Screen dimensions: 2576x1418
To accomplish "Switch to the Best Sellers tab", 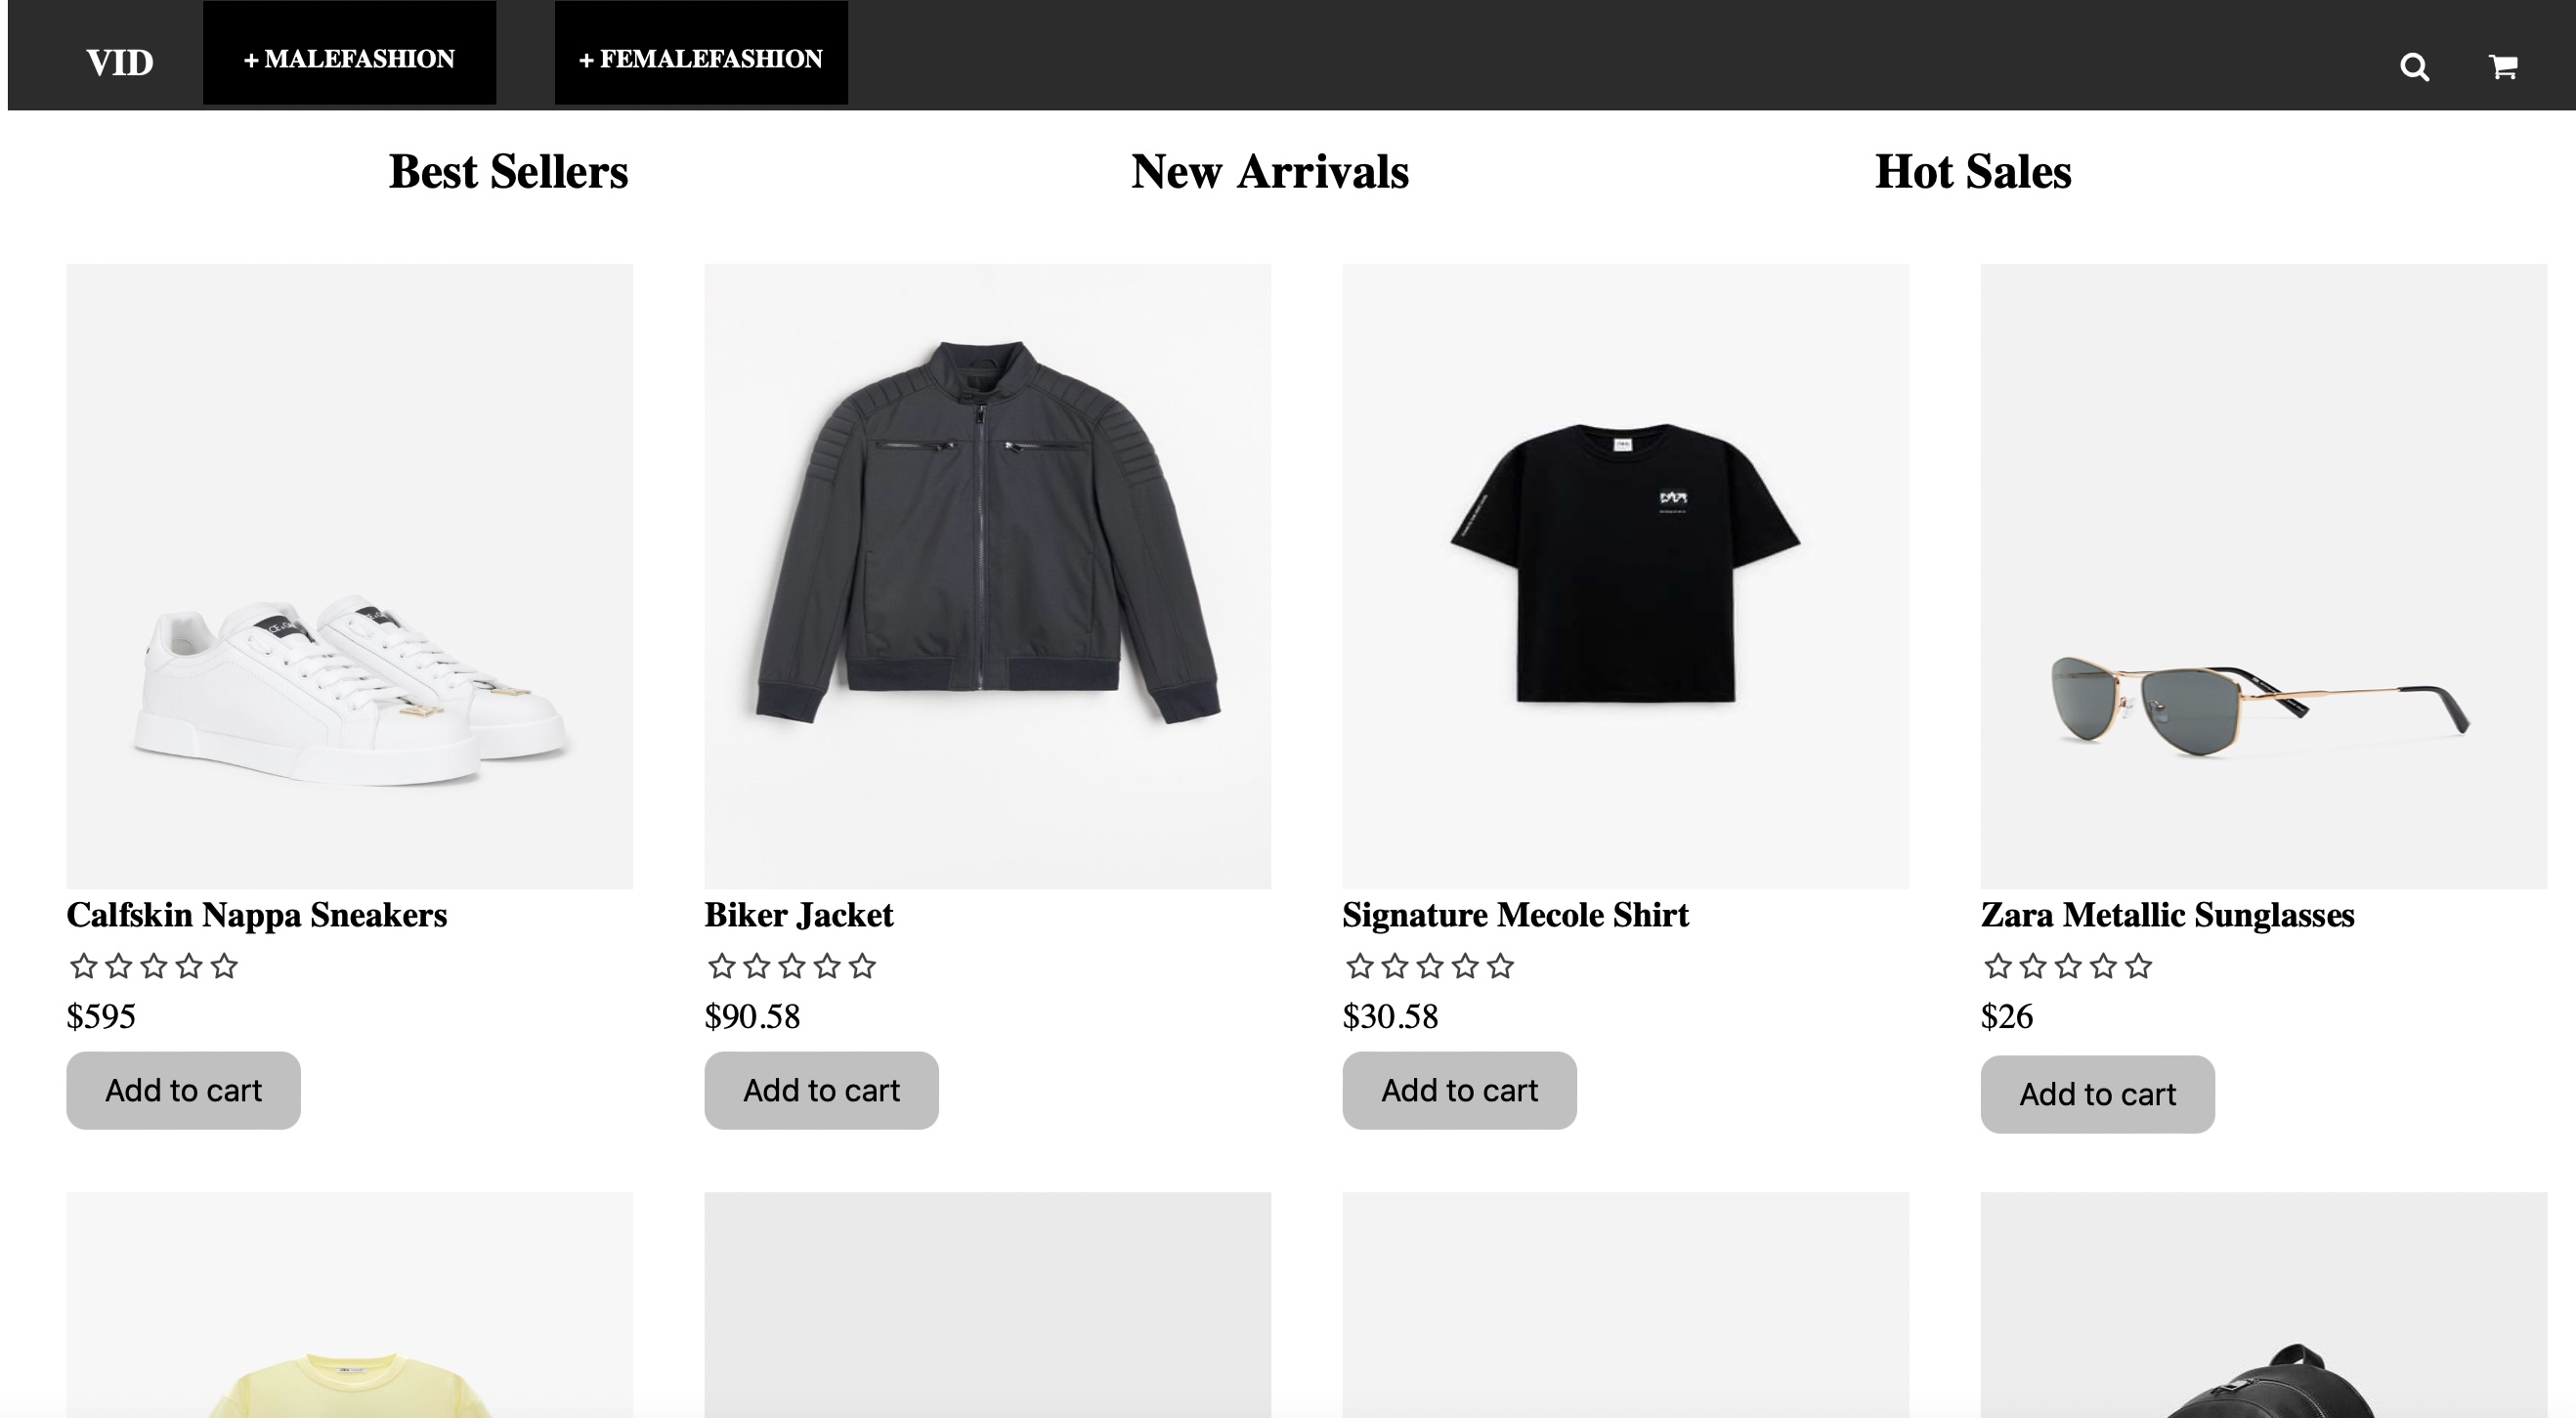I will click(x=508, y=172).
